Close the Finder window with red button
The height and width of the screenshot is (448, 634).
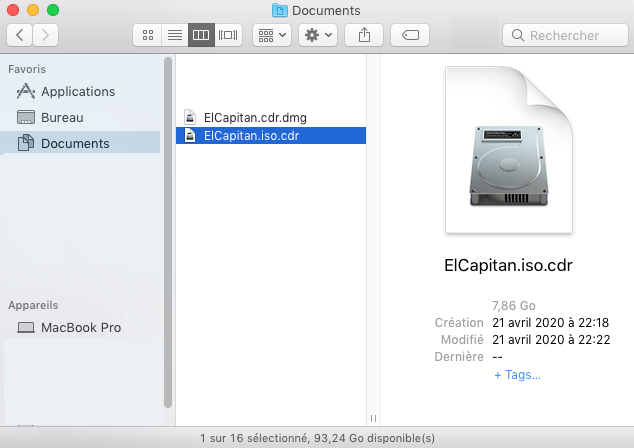click(13, 10)
